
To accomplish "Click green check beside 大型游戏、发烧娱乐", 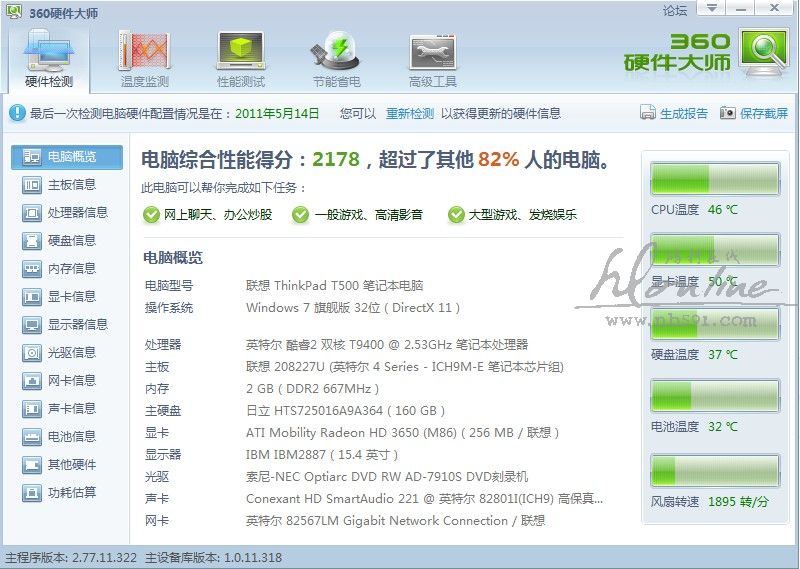I will pyautogui.click(x=456, y=215).
